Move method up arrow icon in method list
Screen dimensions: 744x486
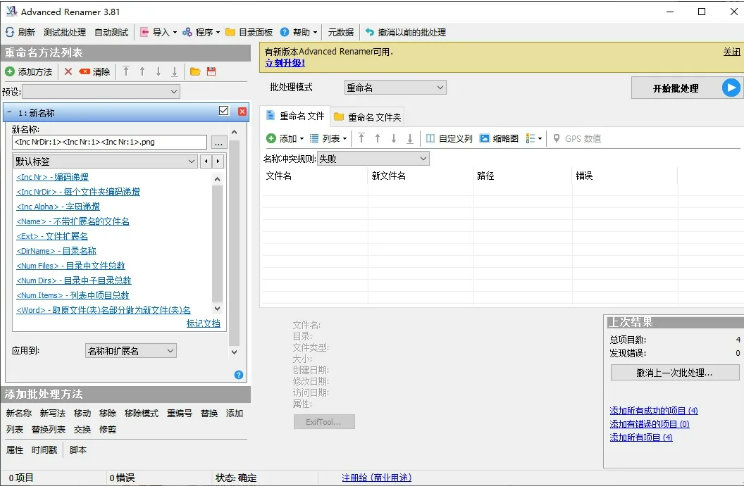click(142, 72)
